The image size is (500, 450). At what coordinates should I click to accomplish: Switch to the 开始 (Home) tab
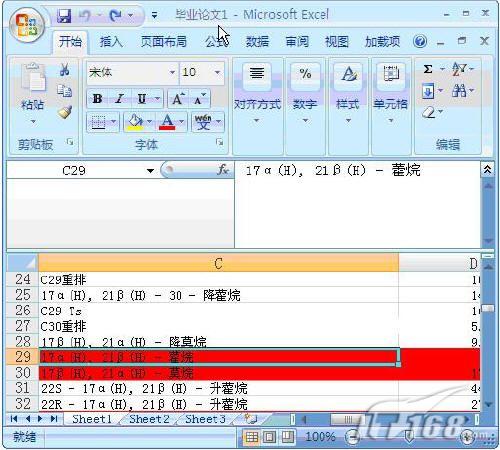pos(70,42)
